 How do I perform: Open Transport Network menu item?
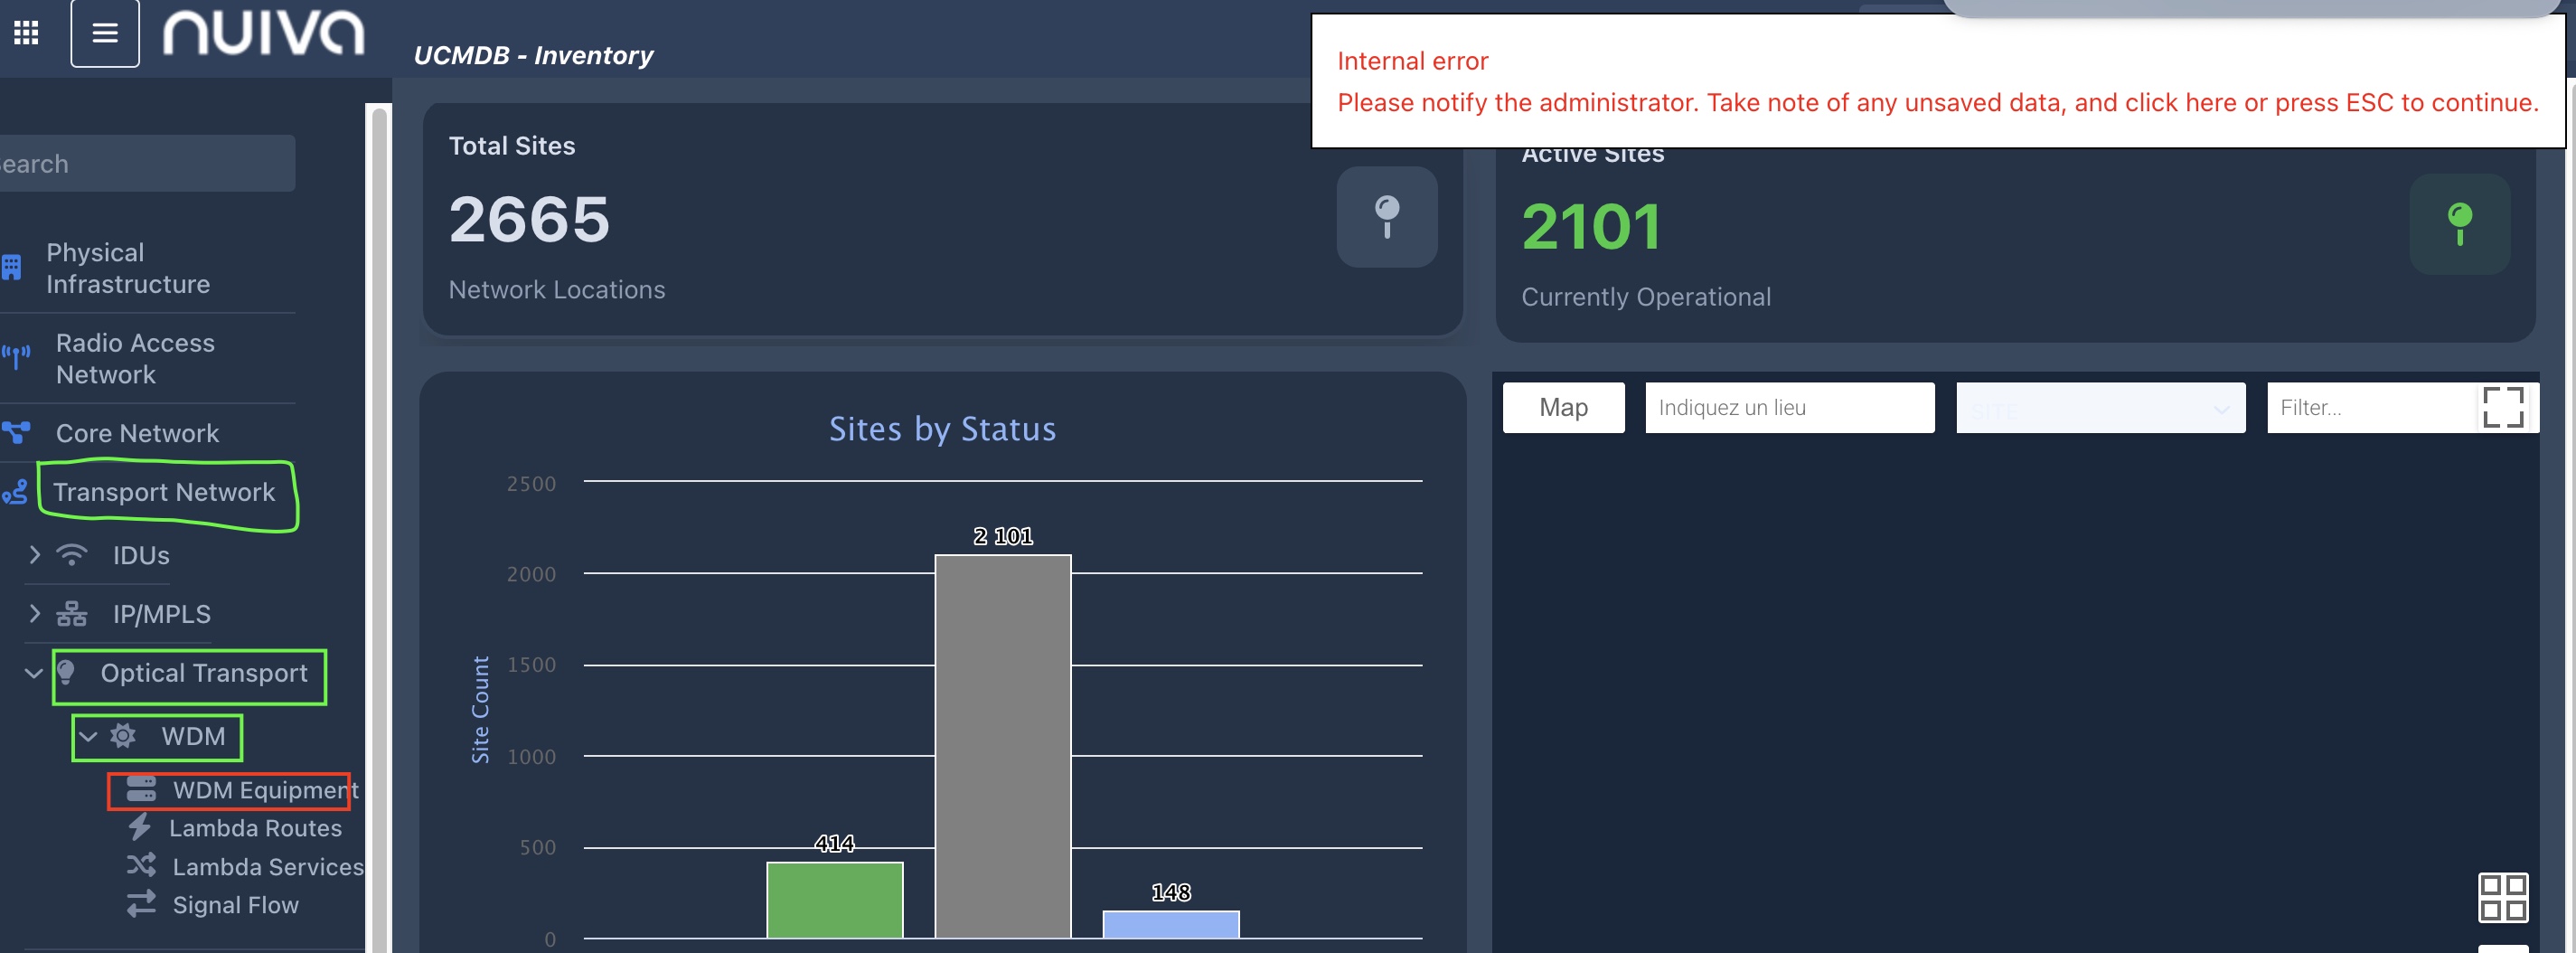pyautogui.click(x=164, y=492)
